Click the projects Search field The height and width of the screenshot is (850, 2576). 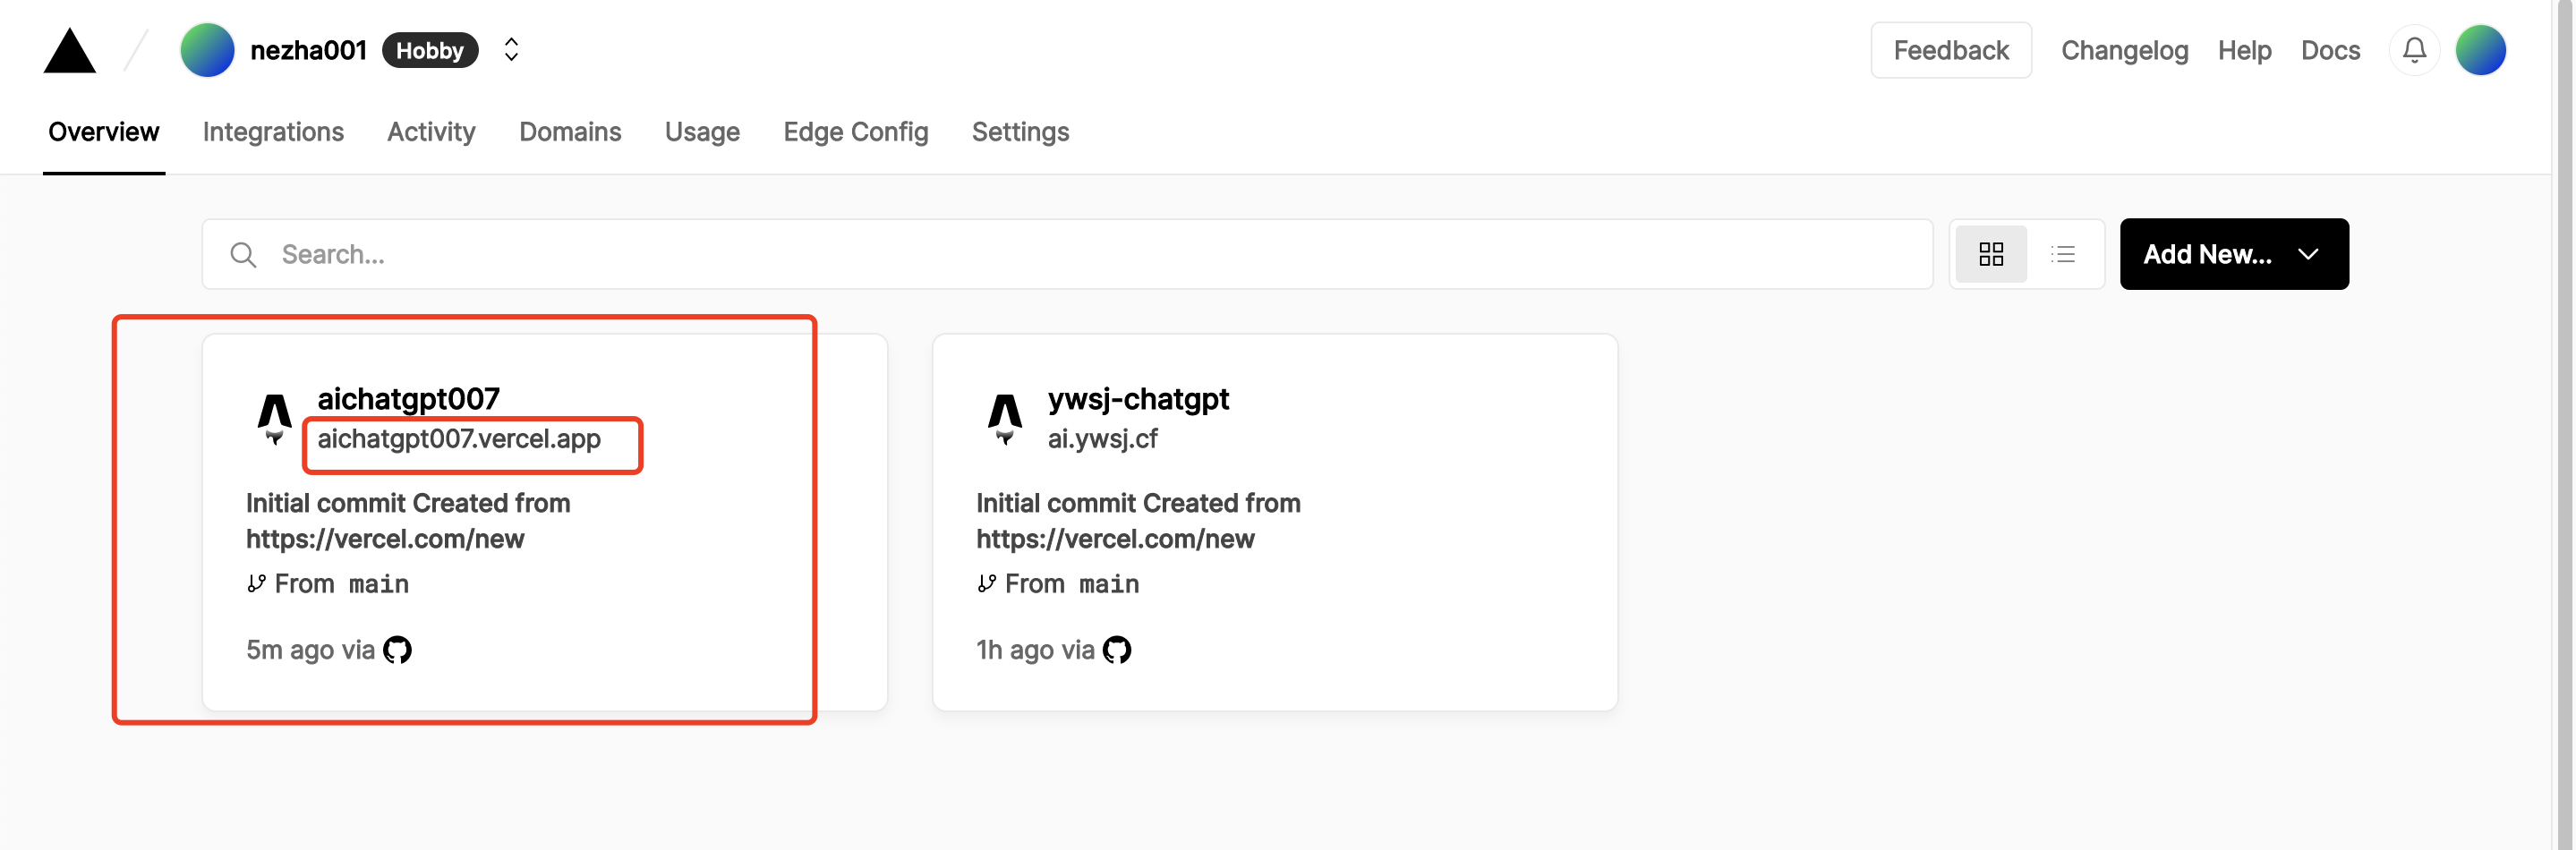[1067, 254]
